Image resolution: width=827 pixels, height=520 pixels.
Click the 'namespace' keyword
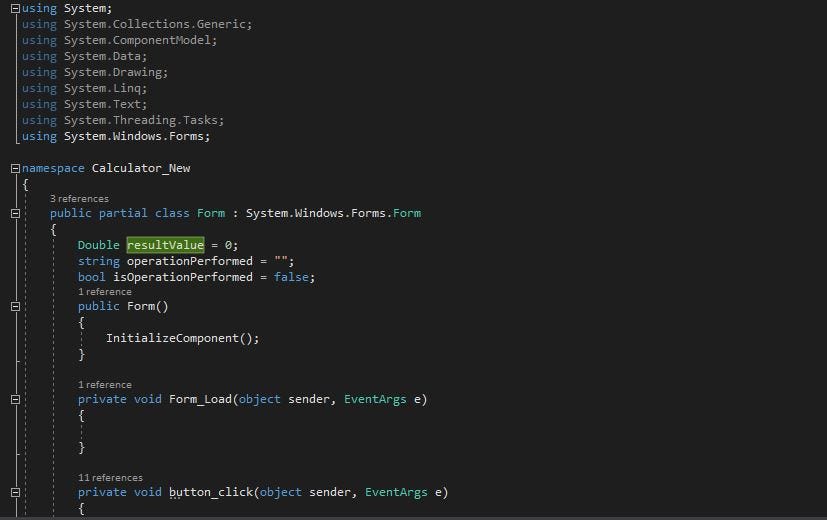53,168
